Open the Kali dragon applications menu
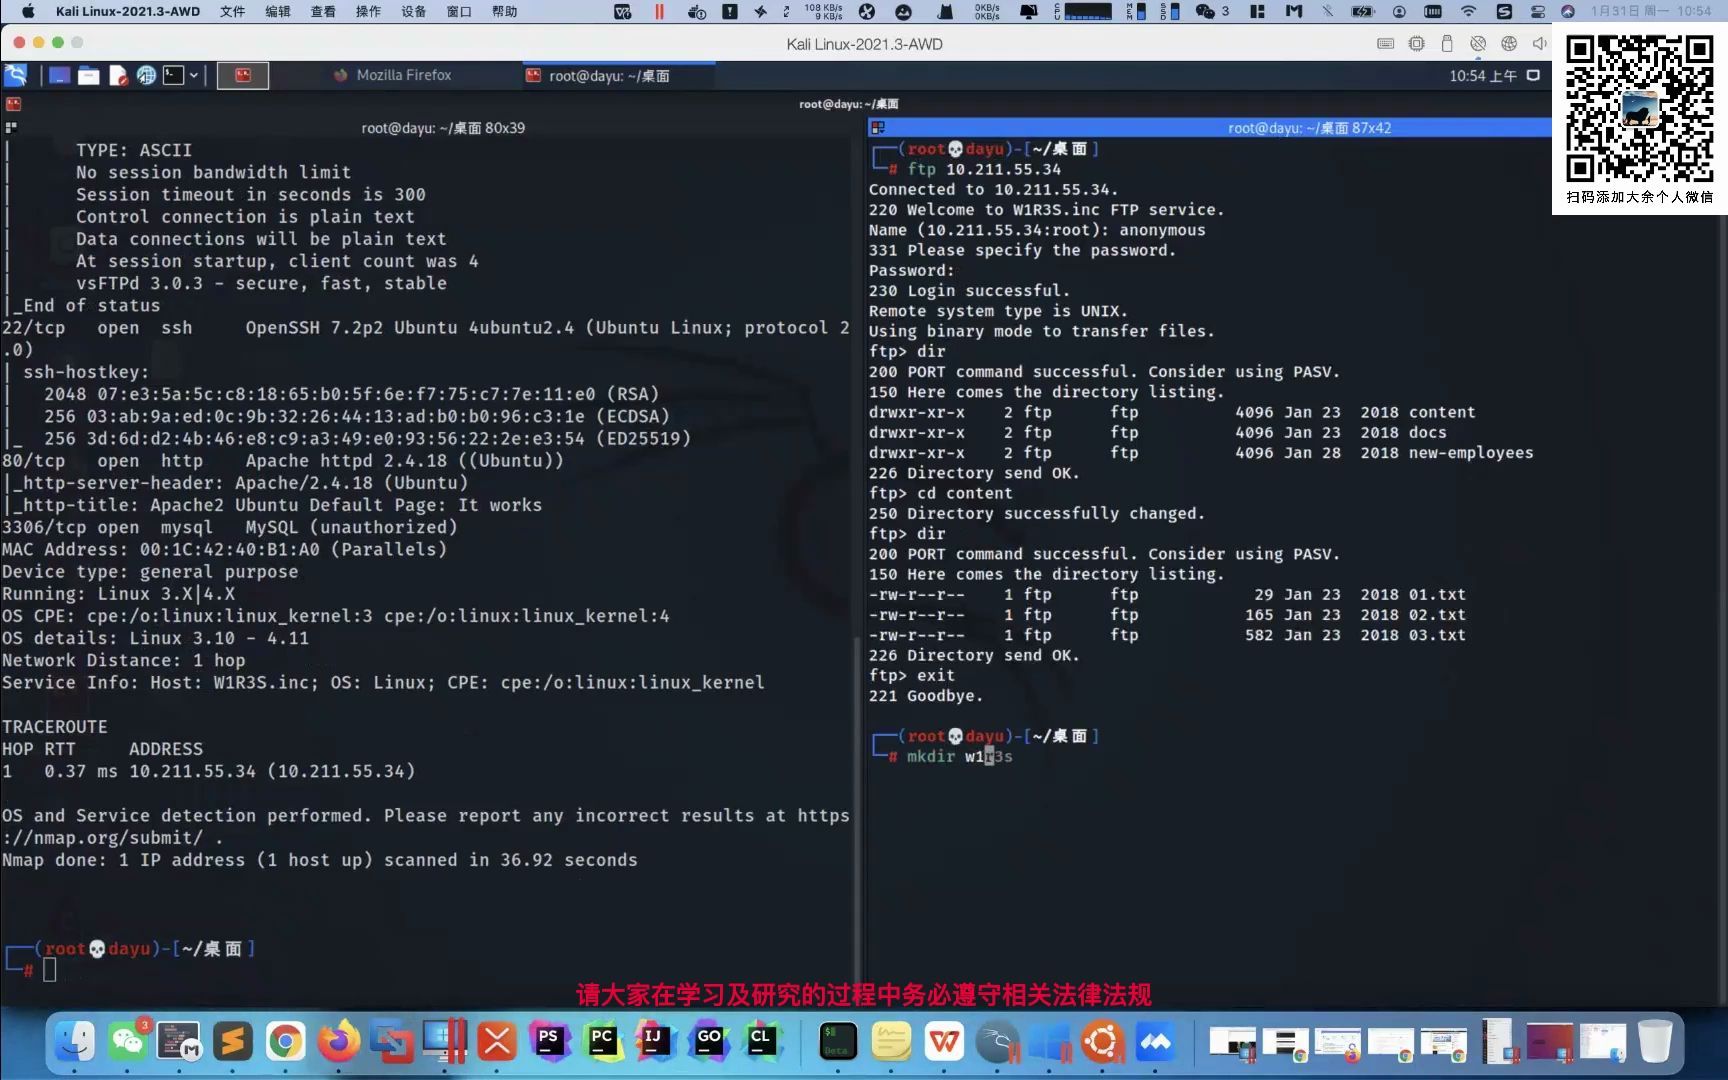The height and width of the screenshot is (1080, 1728). click(x=16, y=75)
